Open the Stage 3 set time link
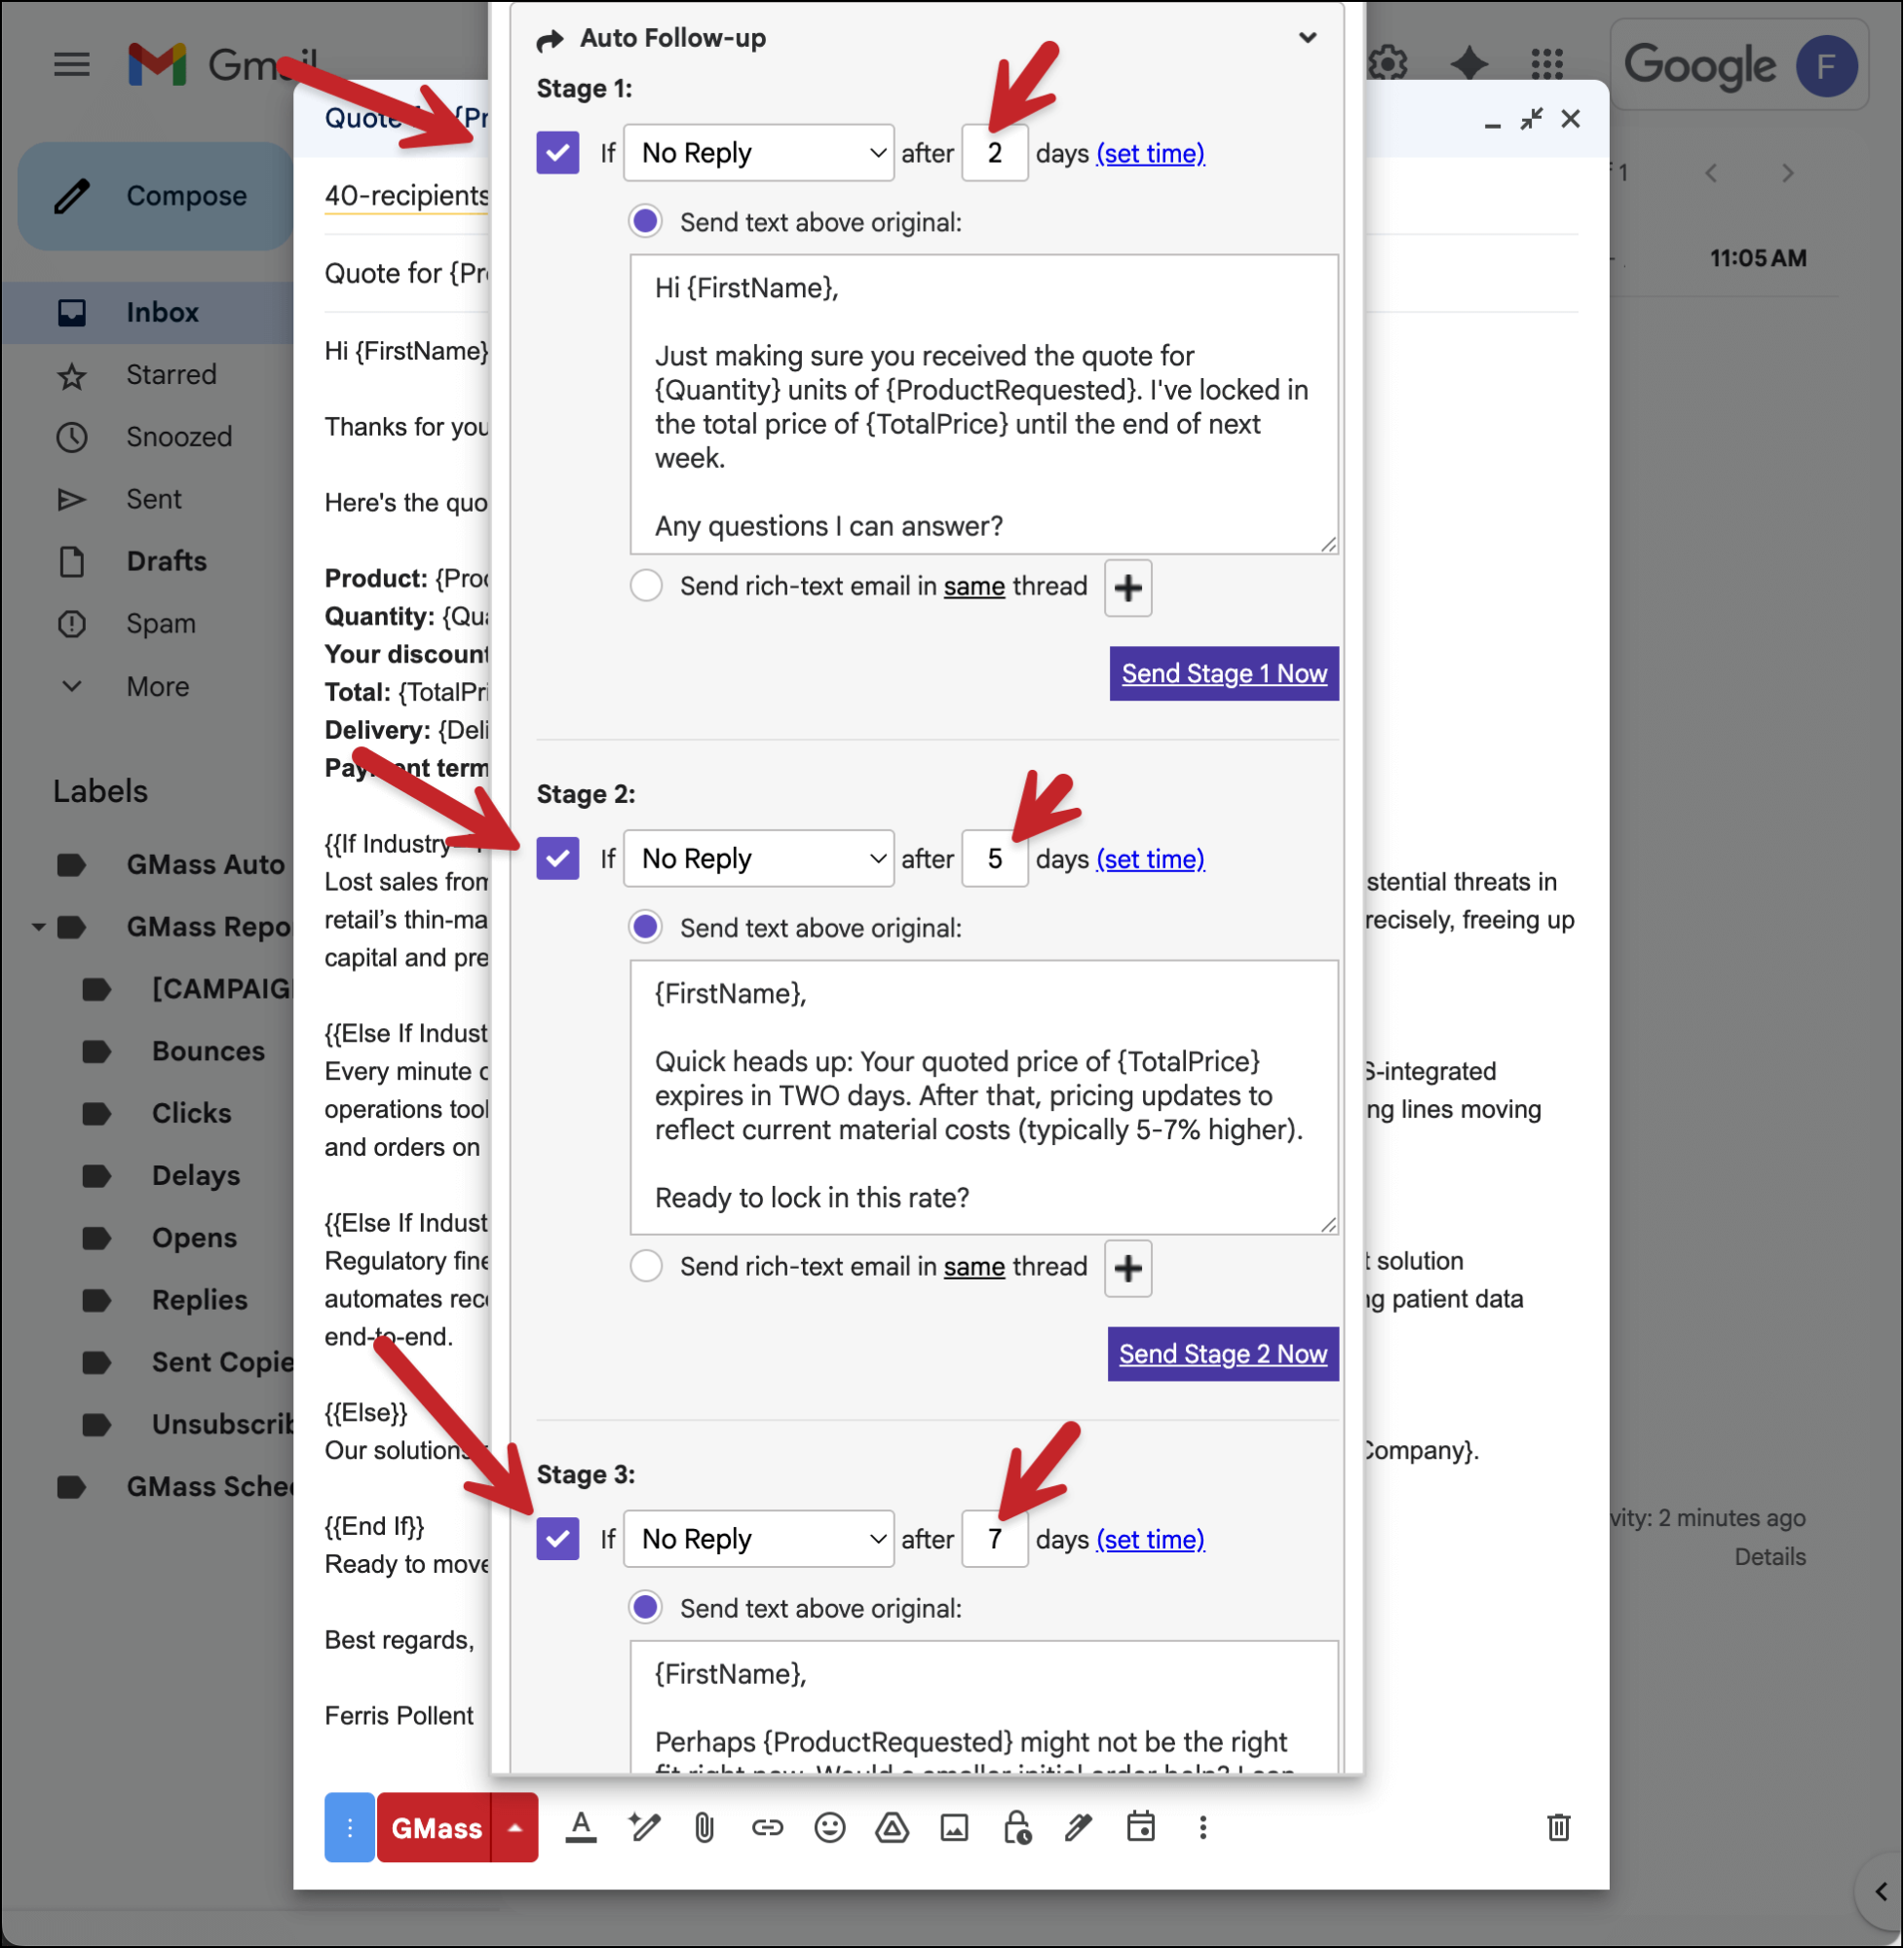 click(1150, 1540)
